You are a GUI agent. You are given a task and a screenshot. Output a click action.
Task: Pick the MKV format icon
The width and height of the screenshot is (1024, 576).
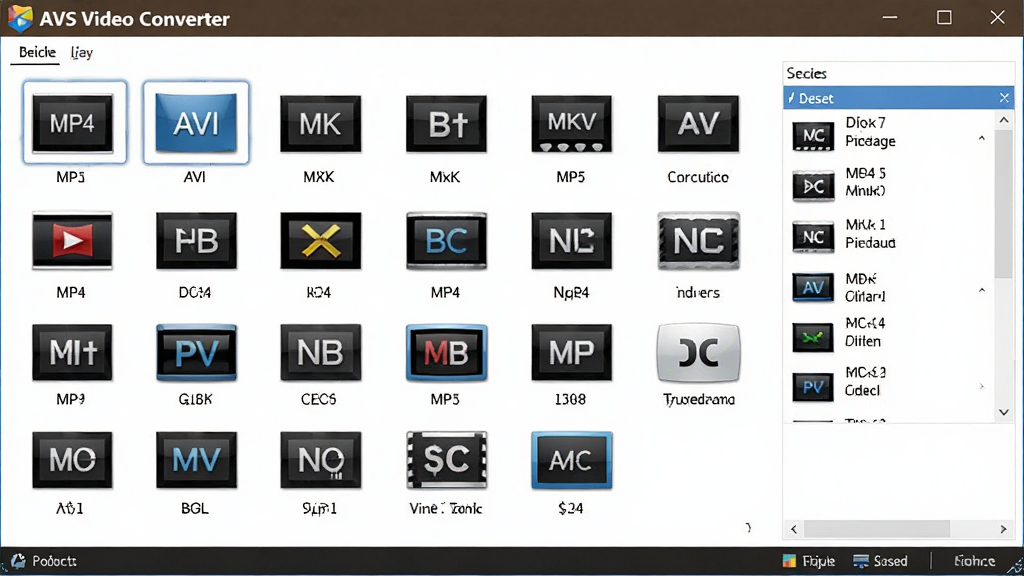pos(571,123)
